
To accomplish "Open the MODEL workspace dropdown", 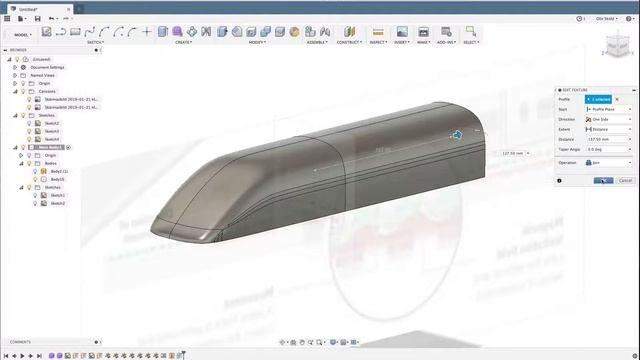I will click(22, 35).
